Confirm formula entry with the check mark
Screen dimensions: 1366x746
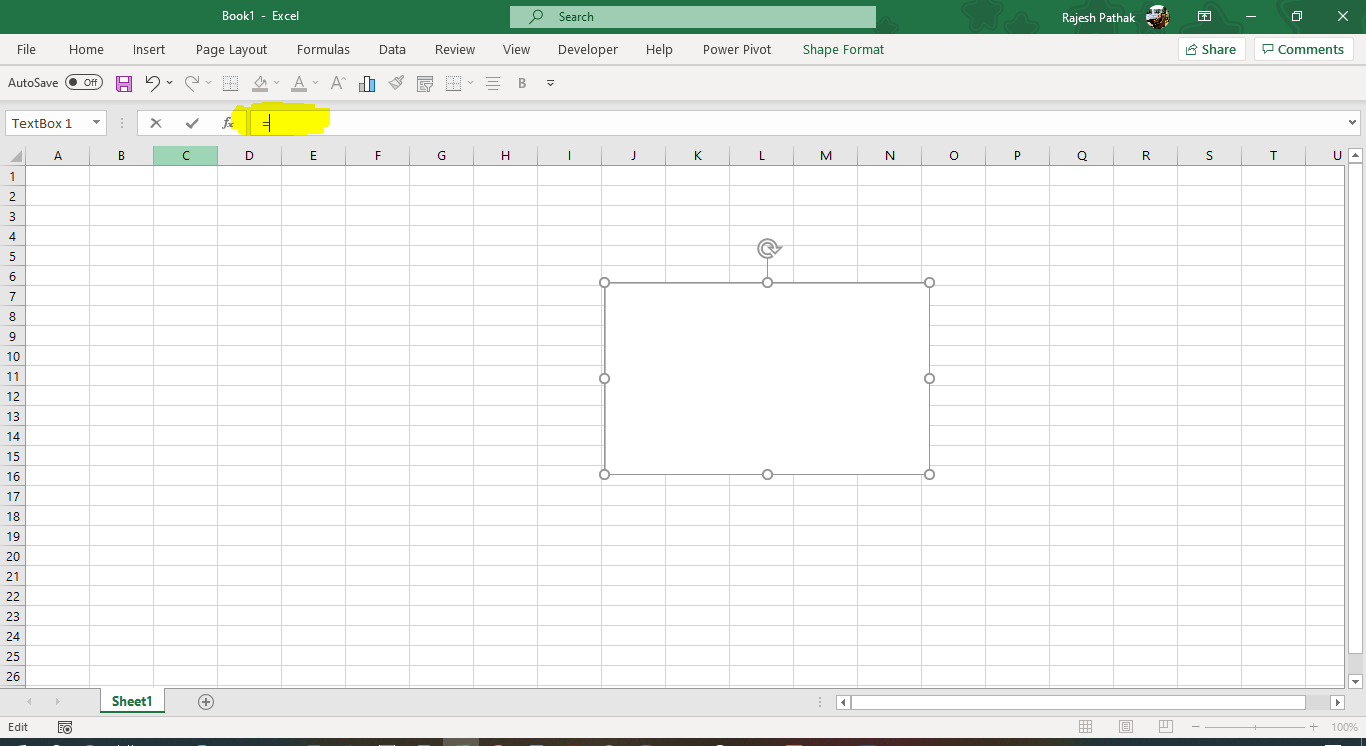pos(192,122)
